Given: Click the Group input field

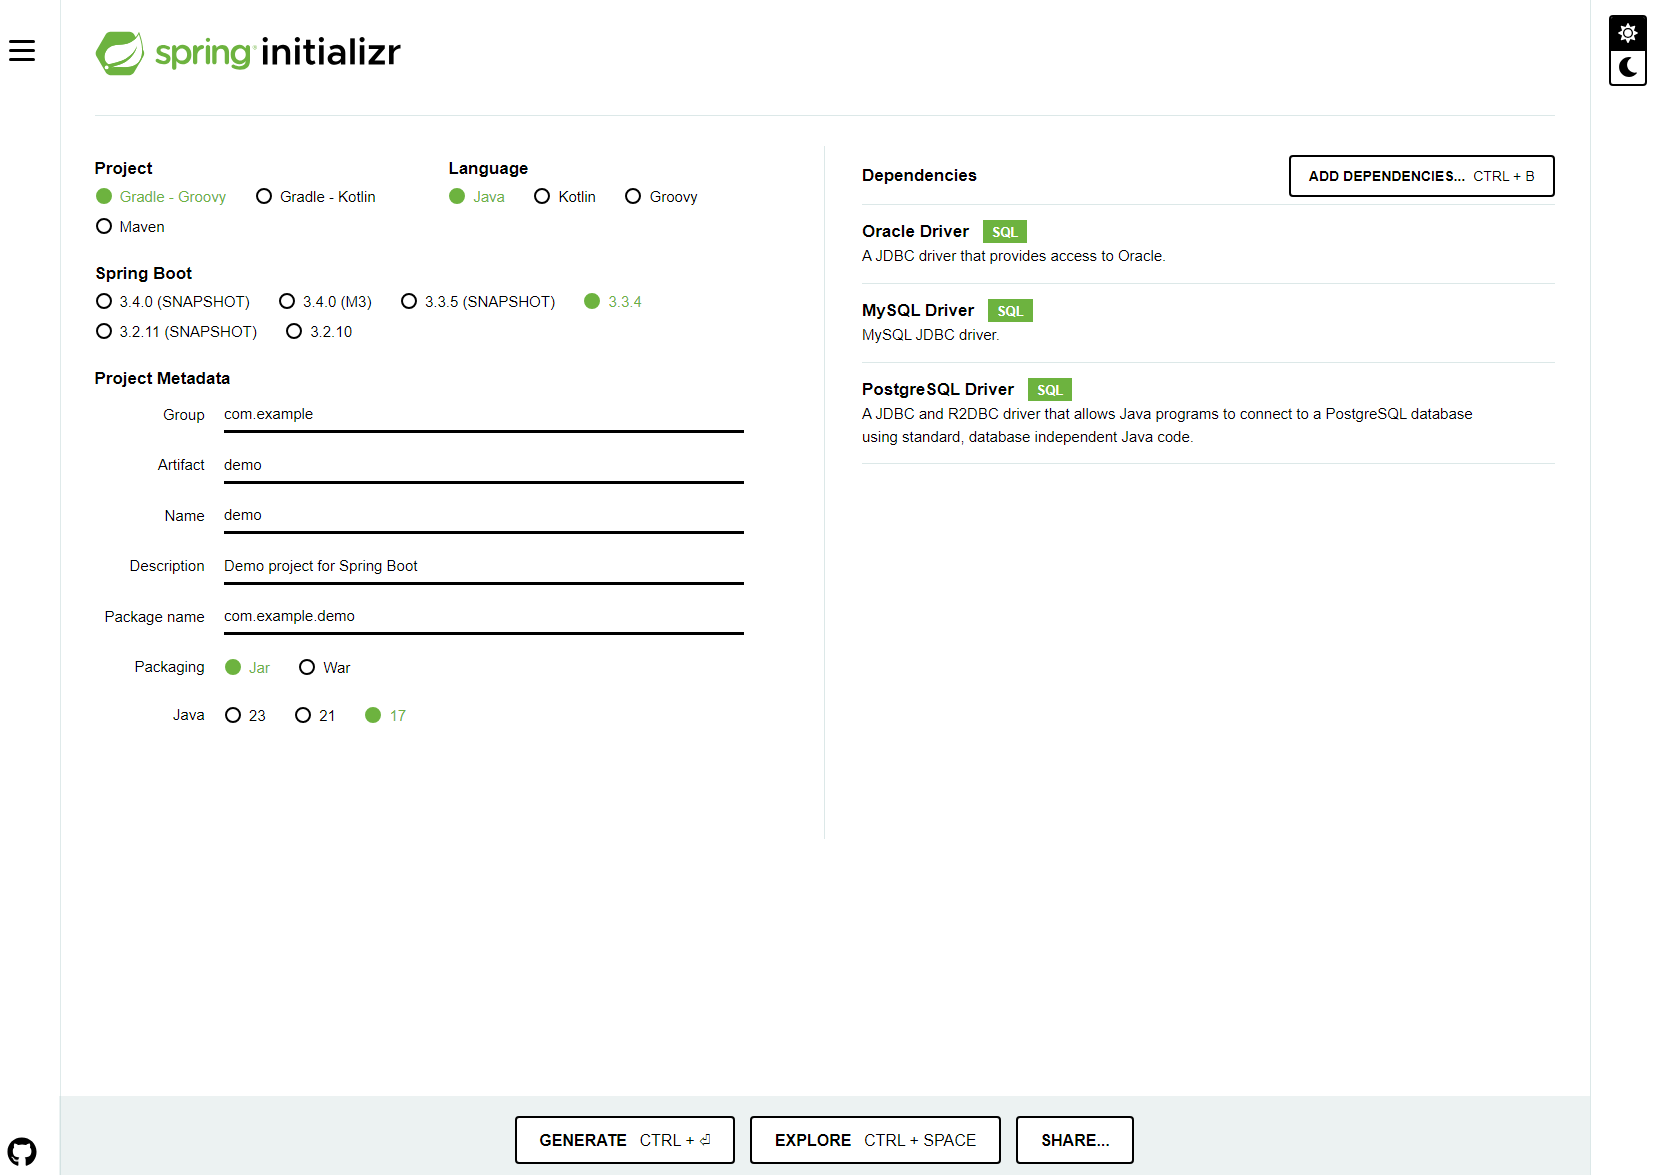Looking at the screenshot, I should pos(484,415).
